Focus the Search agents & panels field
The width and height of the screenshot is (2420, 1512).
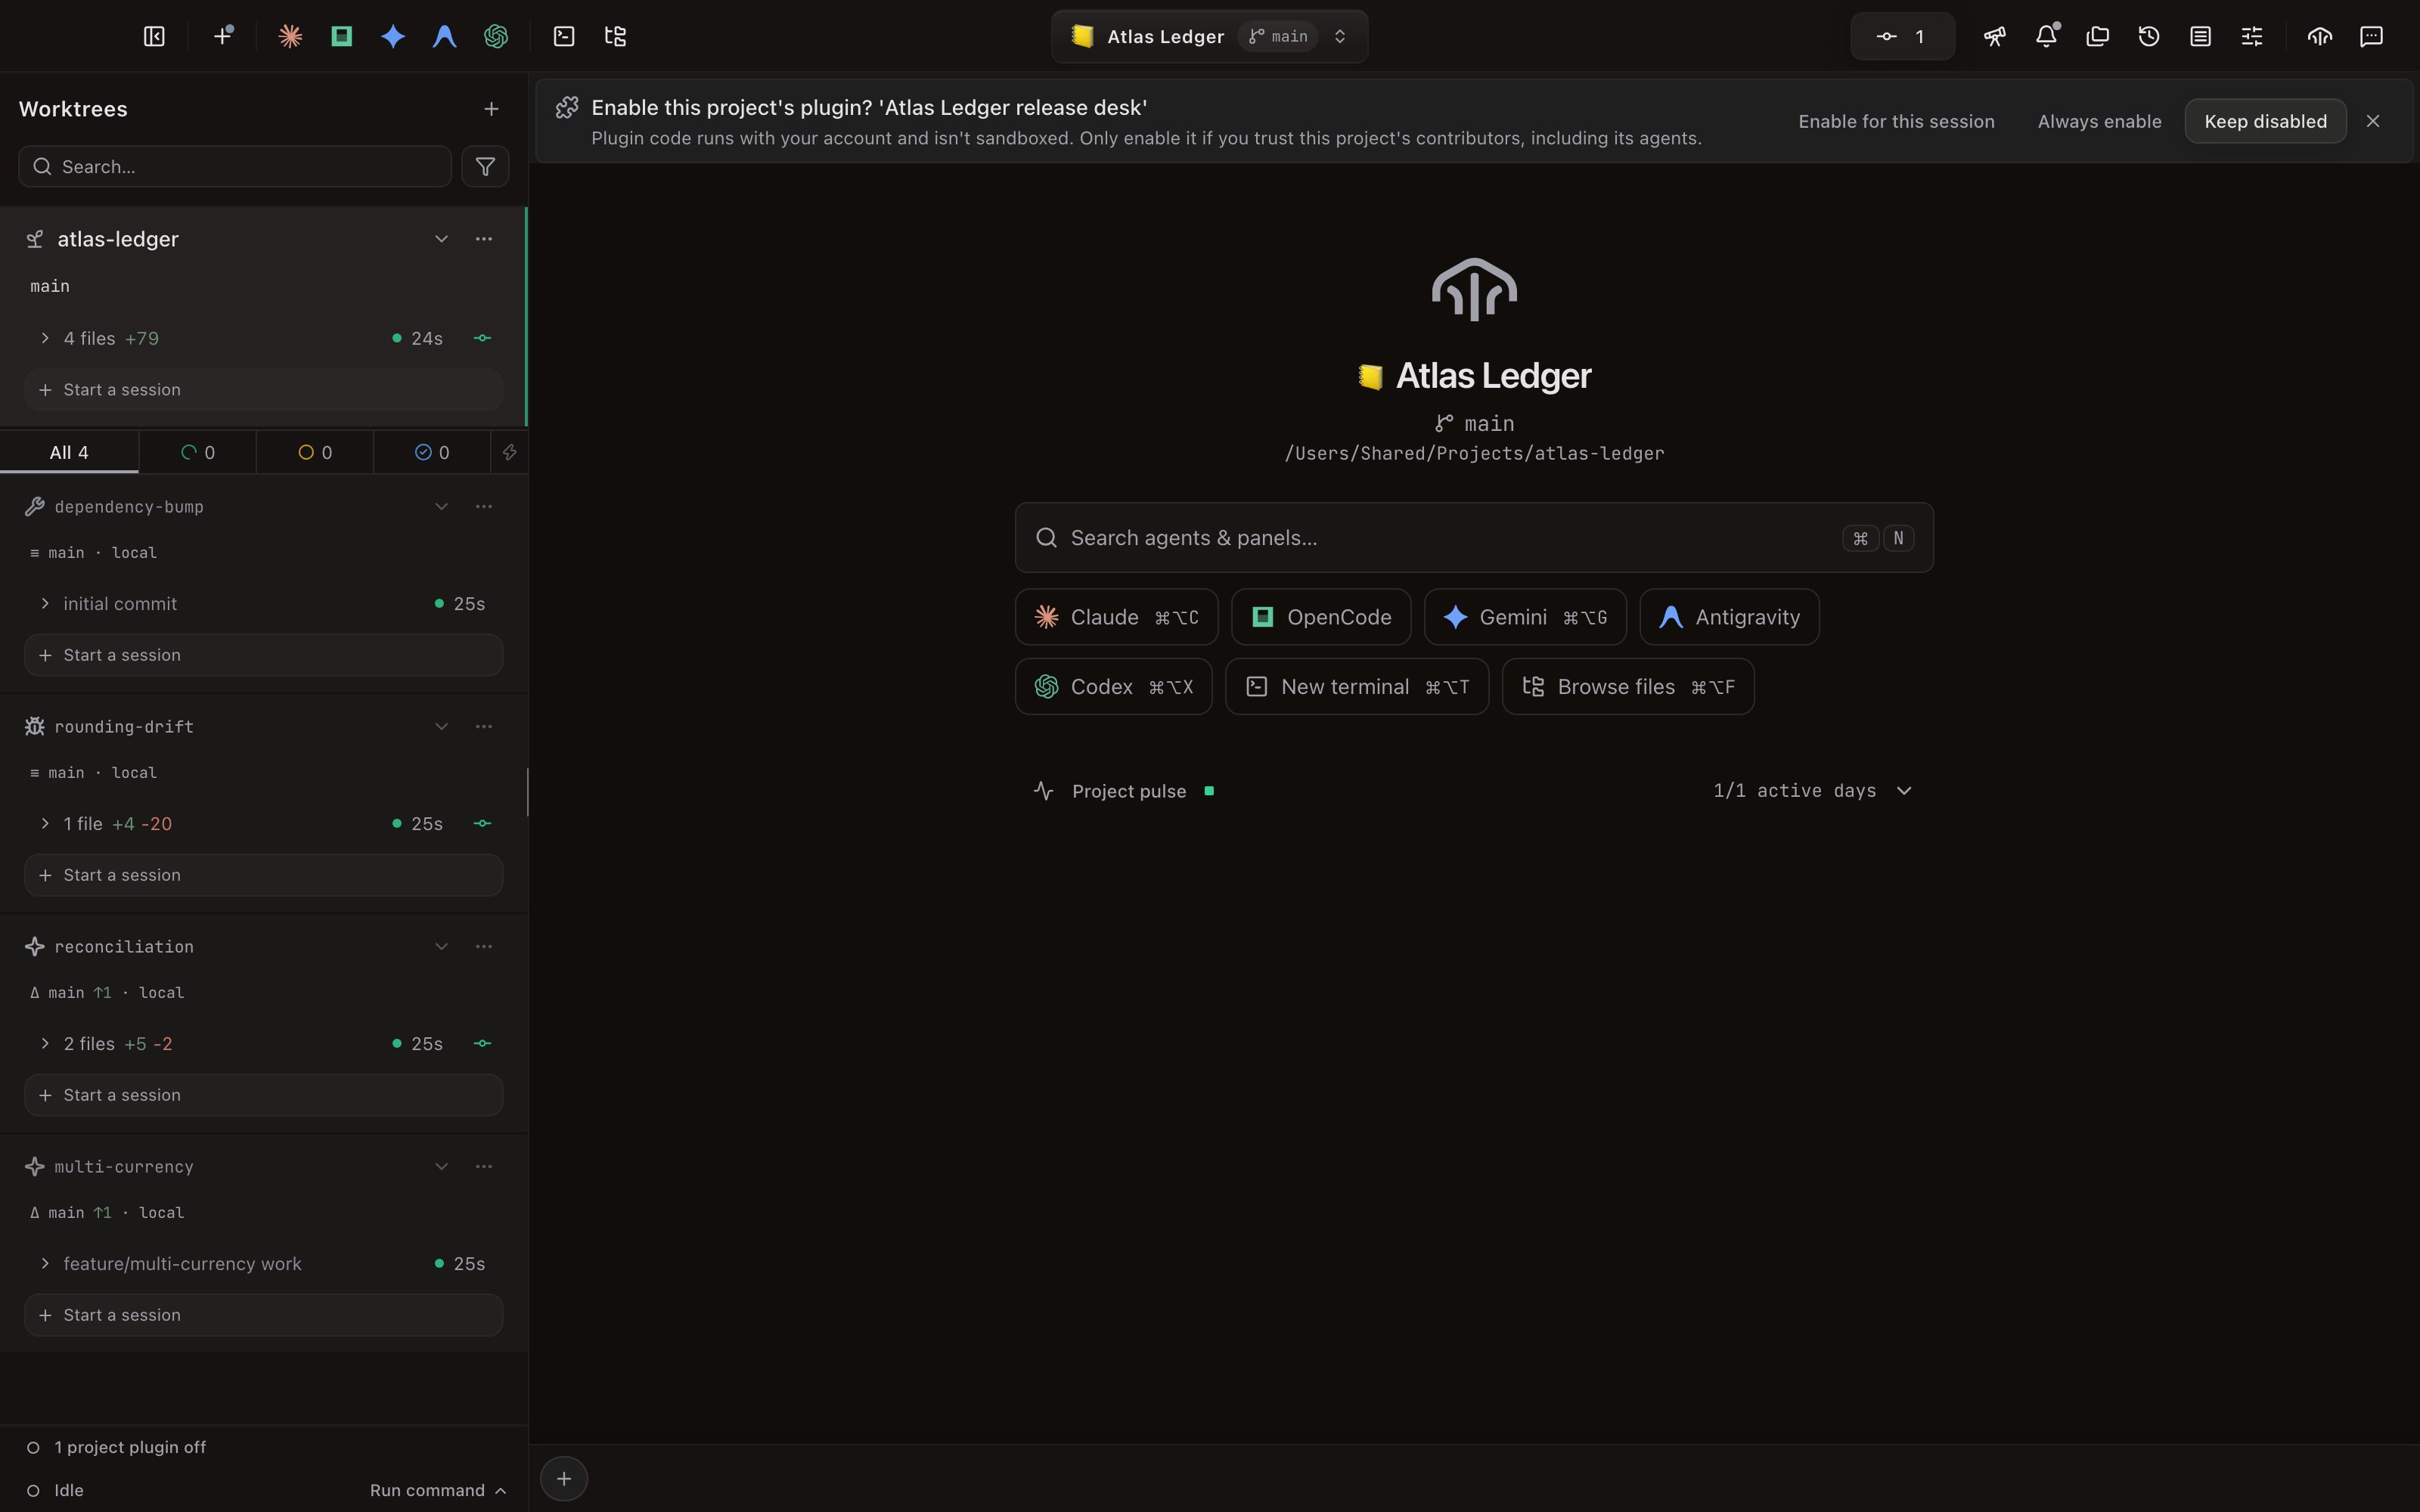coord(1474,538)
